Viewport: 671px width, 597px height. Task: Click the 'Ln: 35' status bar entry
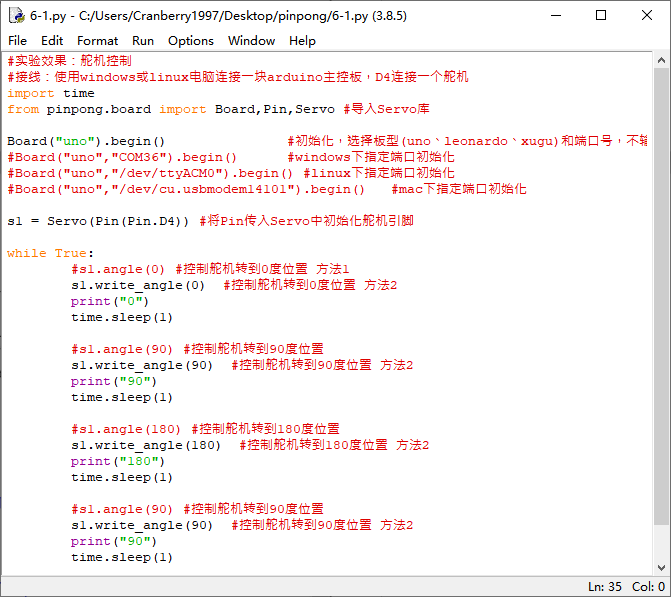(605, 586)
